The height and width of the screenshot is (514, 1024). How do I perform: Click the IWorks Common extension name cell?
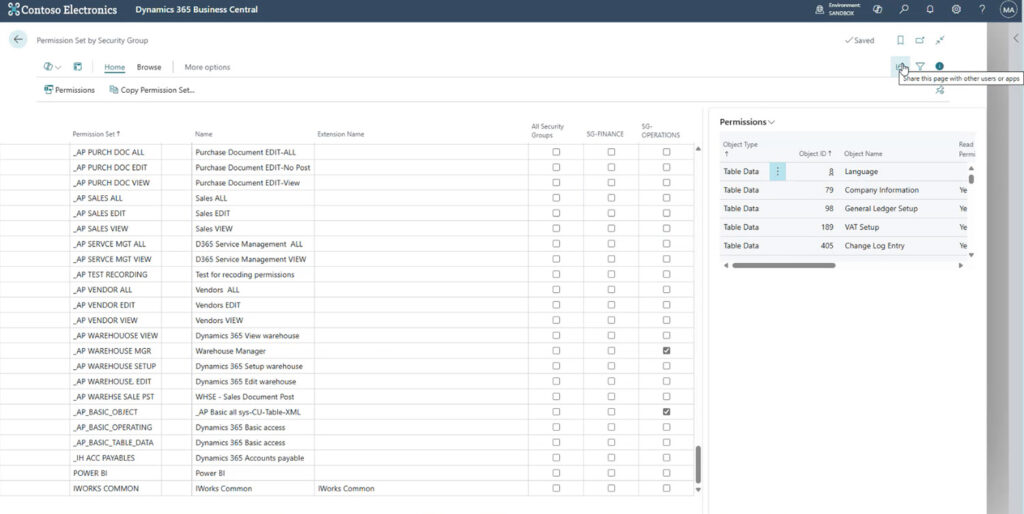(x=421, y=489)
